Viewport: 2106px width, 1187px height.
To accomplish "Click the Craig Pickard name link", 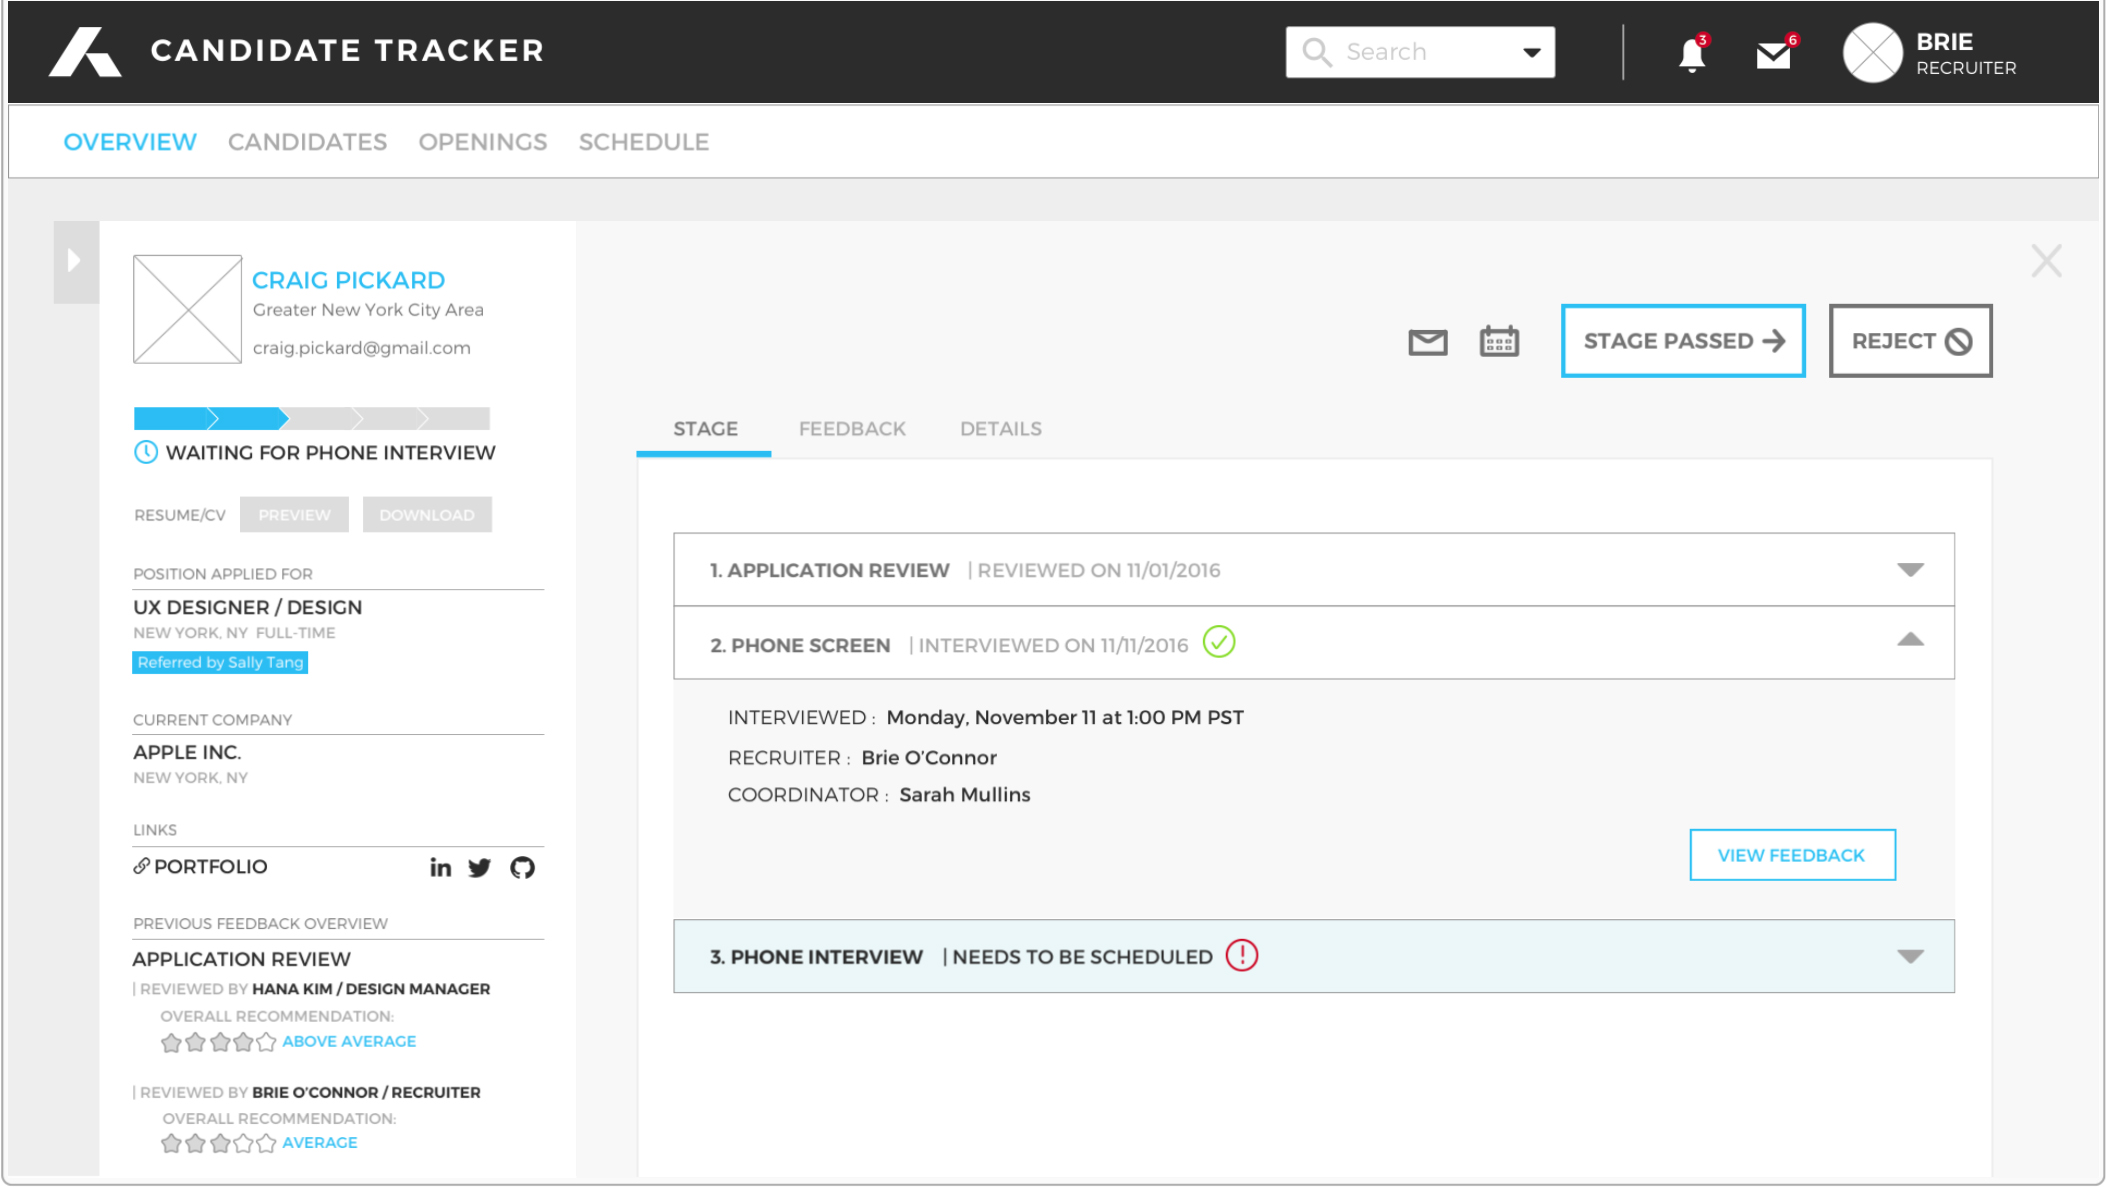I will pos(348,280).
